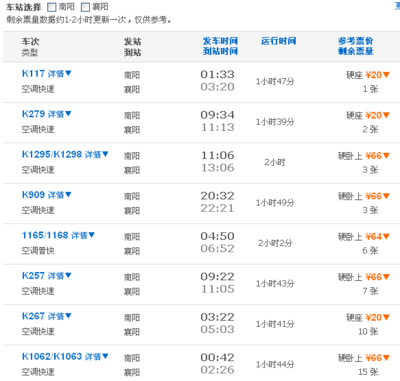Click the orange price arrow for K279
Image resolution: width=400 pixels, height=381 pixels.
(386, 115)
